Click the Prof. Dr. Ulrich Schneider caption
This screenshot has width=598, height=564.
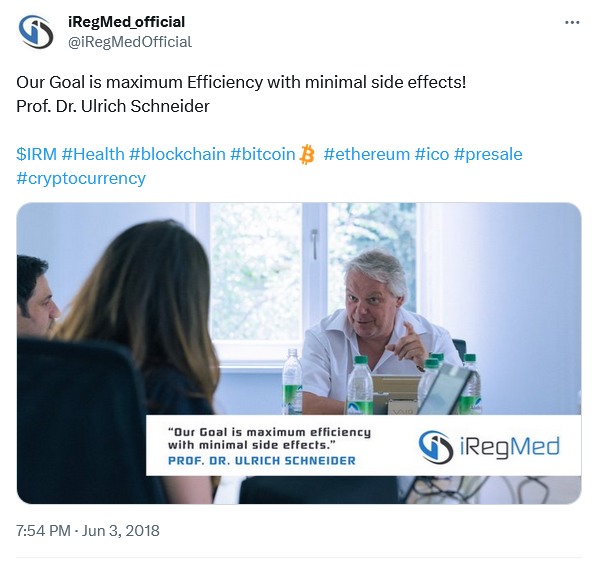tap(262, 461)
